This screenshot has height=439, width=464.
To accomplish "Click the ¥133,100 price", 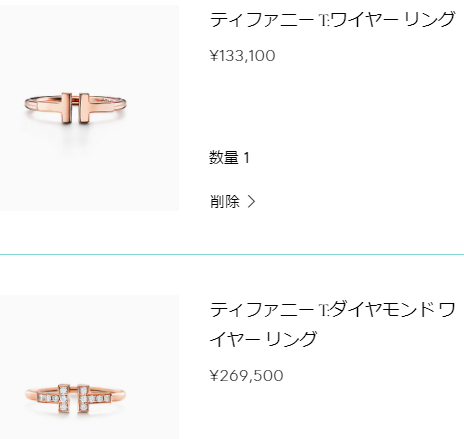I will 242,56.
